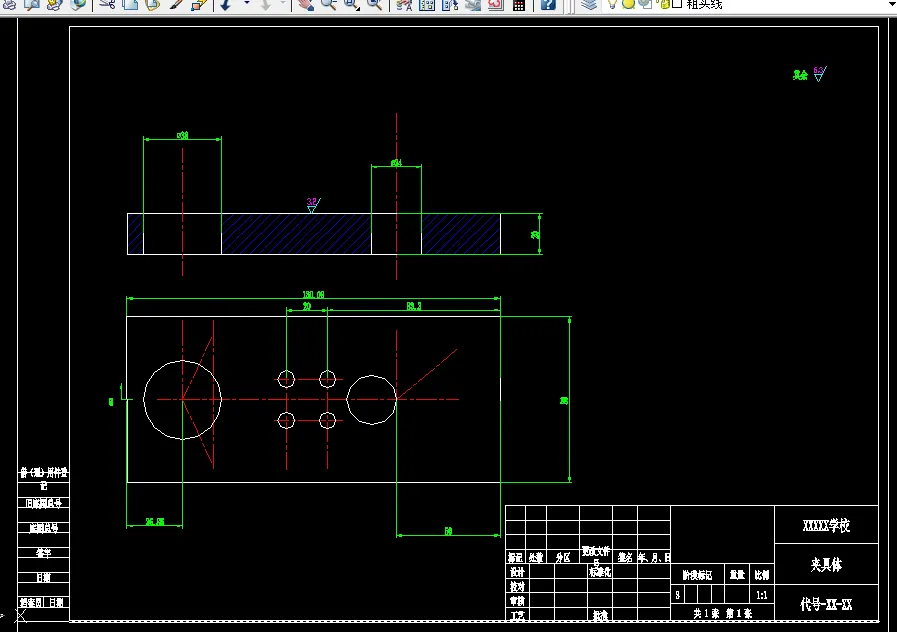Open the QuickCalc calculator icon
This screenshot has height=632, width=897.
519,5
